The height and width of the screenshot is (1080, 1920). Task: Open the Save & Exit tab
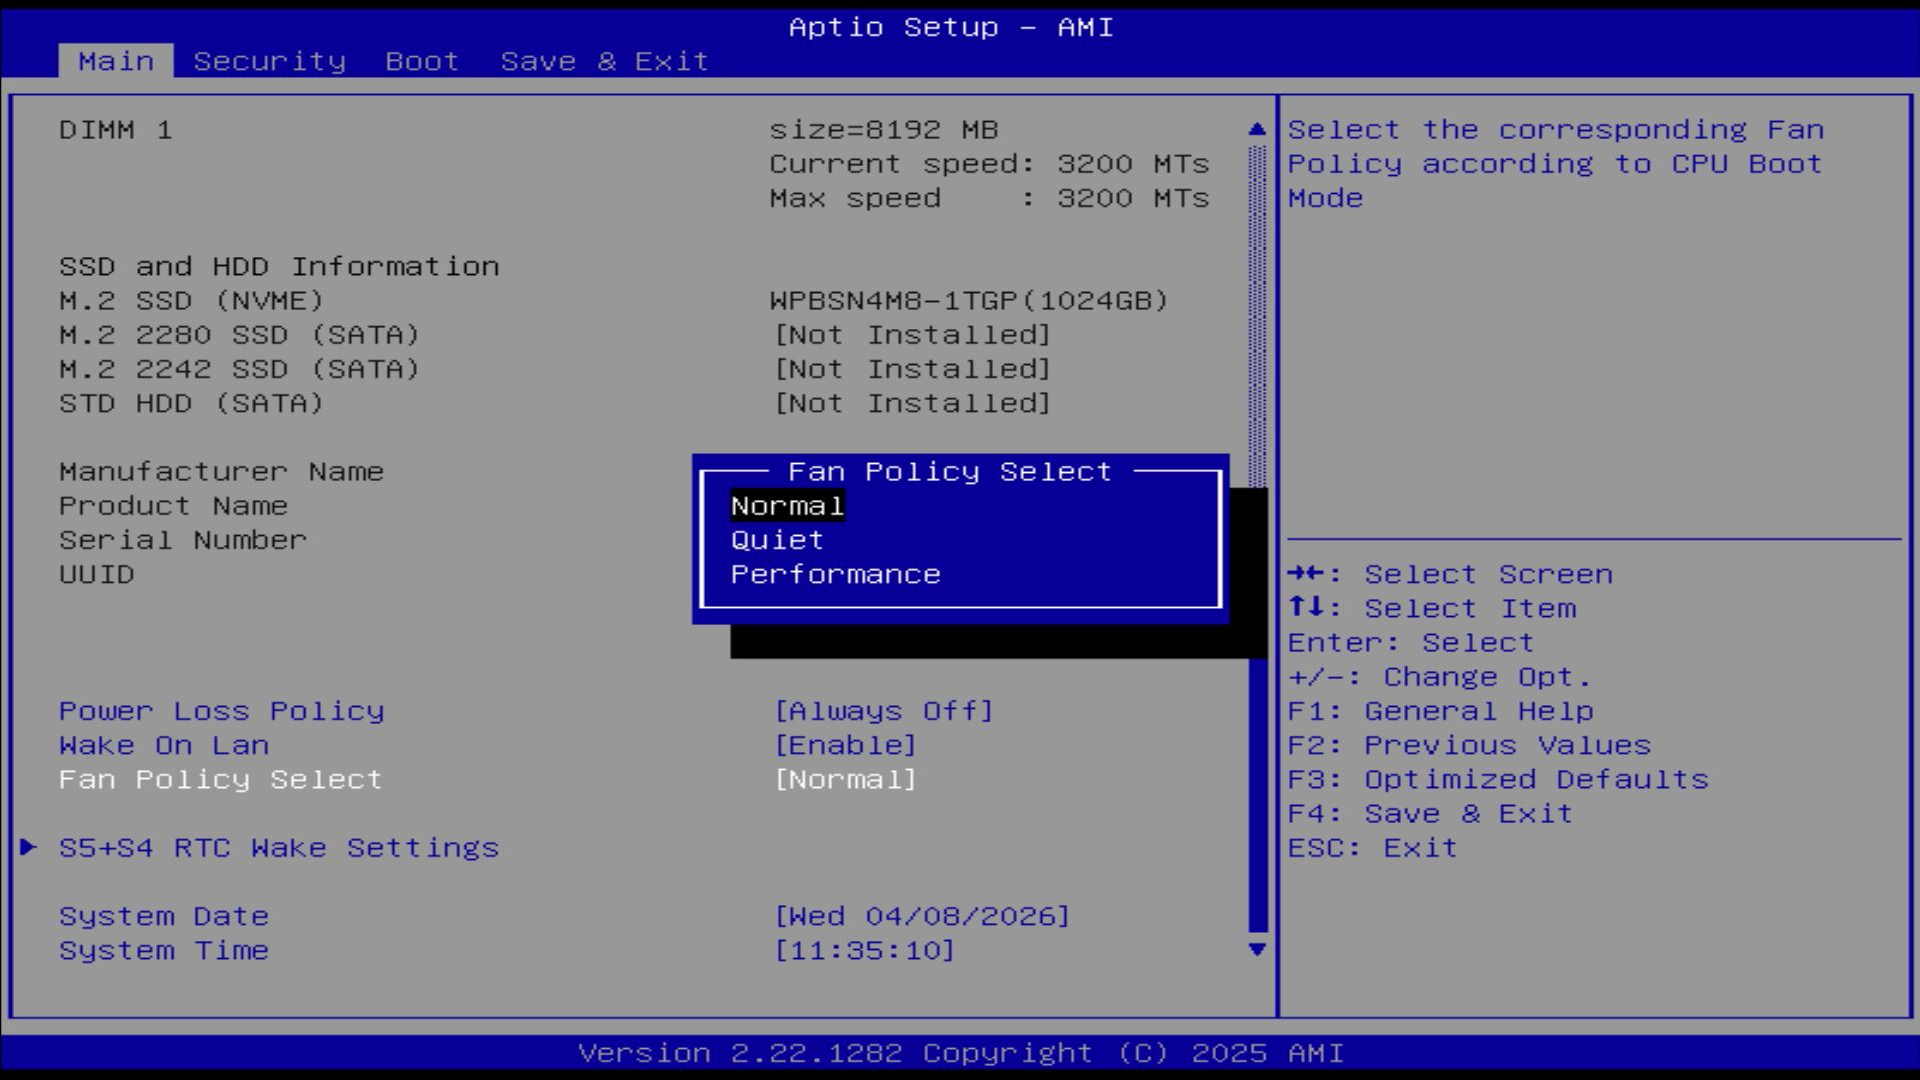pos(604,61)
